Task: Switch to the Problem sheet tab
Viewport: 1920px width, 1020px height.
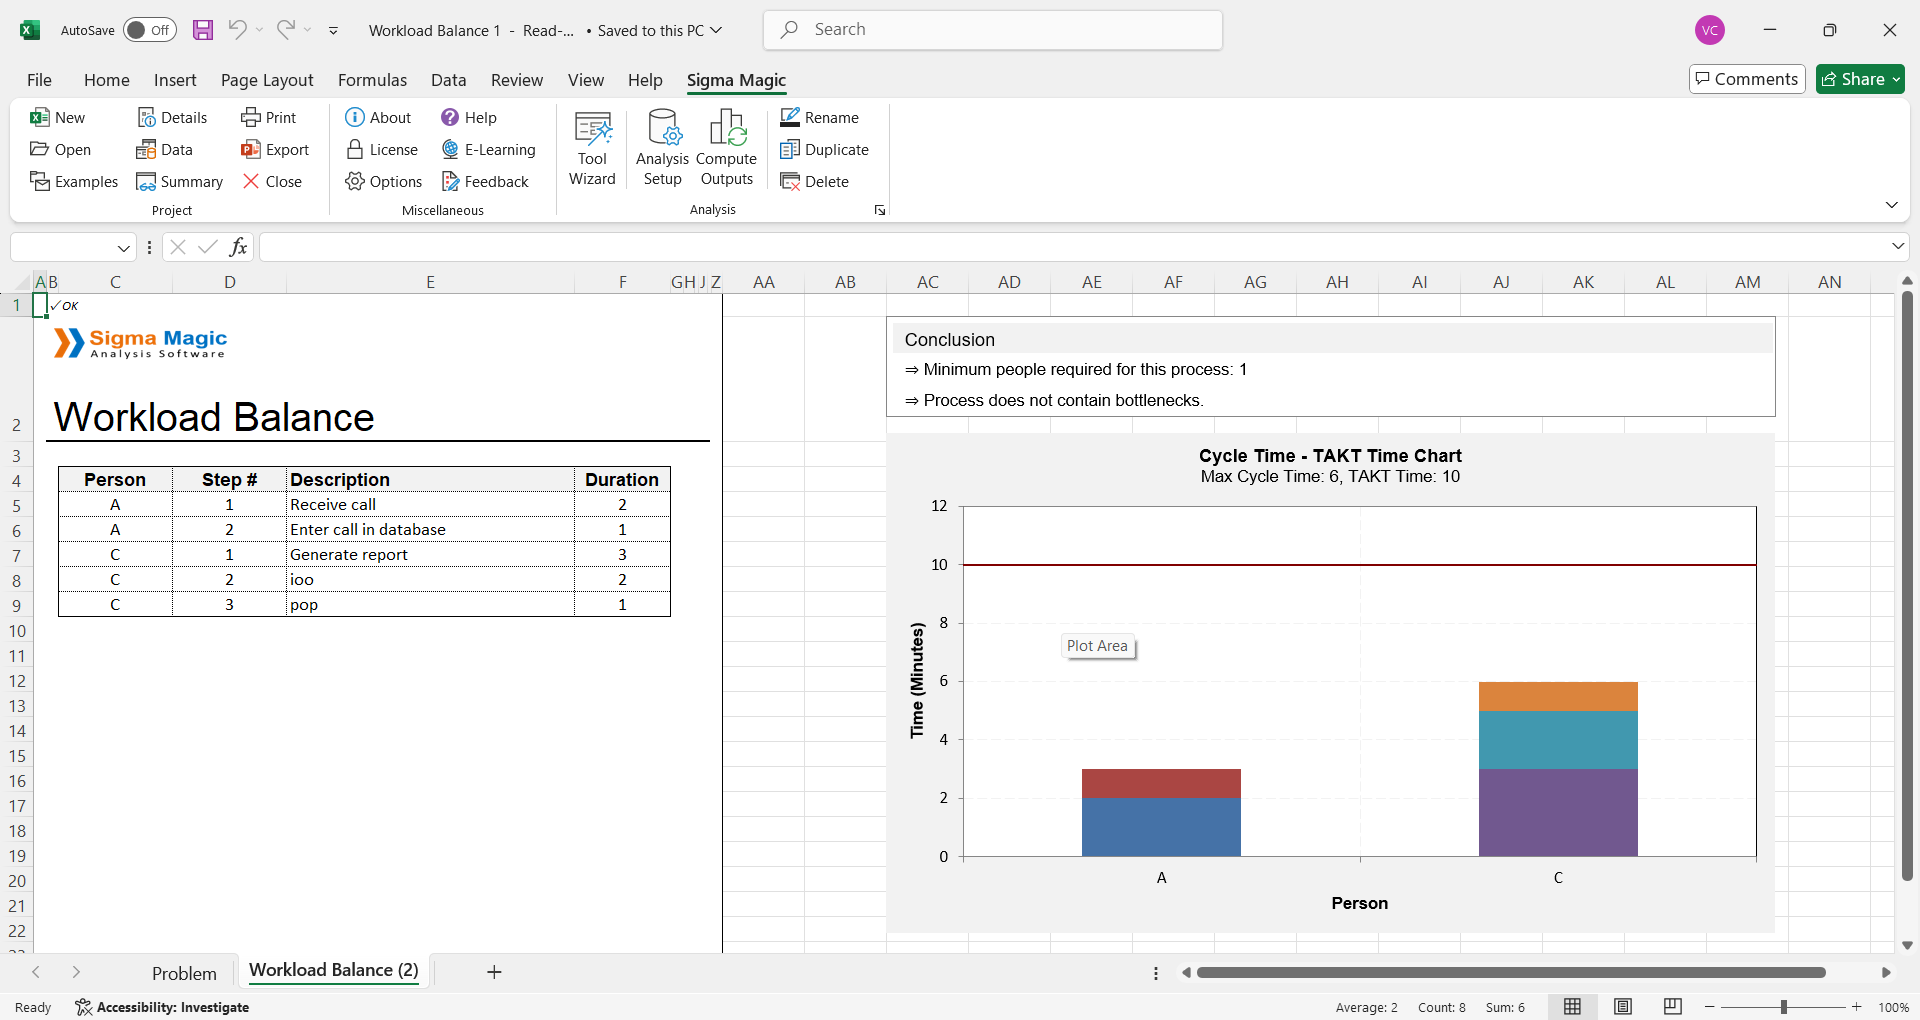Action: 184,973
